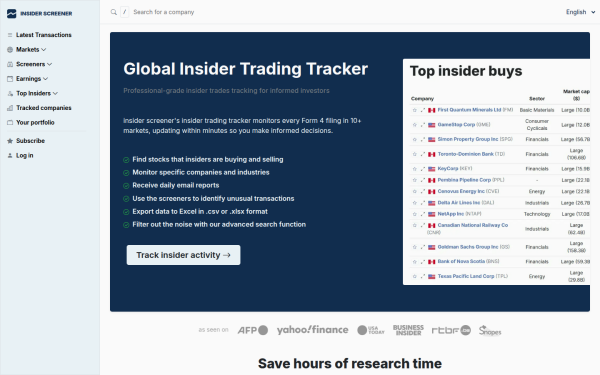Viewport: 600px width, 375px height.
Task: Focus the company search field
Action: [164, 12]
